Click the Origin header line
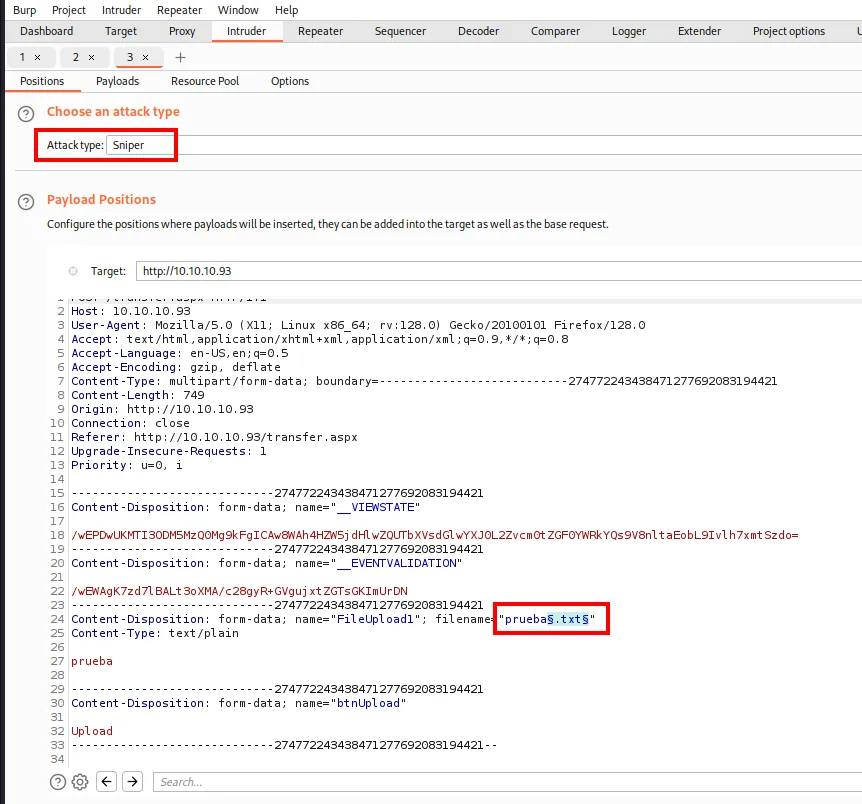 click(162, 409)
